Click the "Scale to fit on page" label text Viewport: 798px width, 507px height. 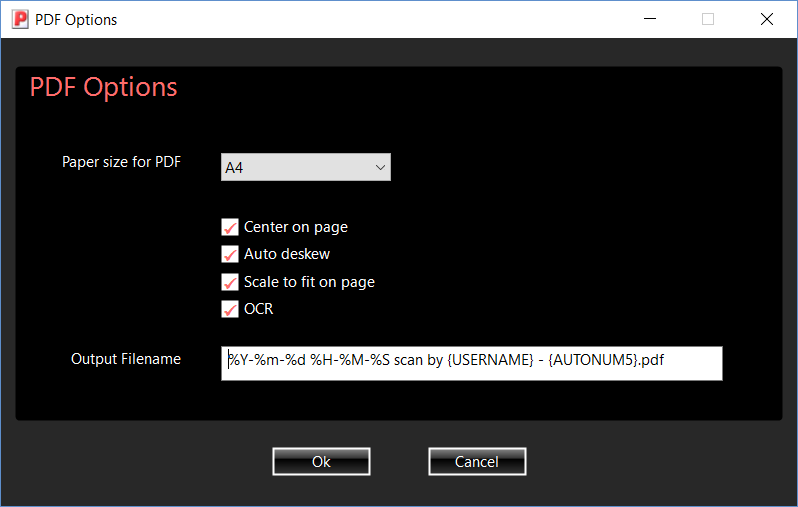[x=309, y=282]
